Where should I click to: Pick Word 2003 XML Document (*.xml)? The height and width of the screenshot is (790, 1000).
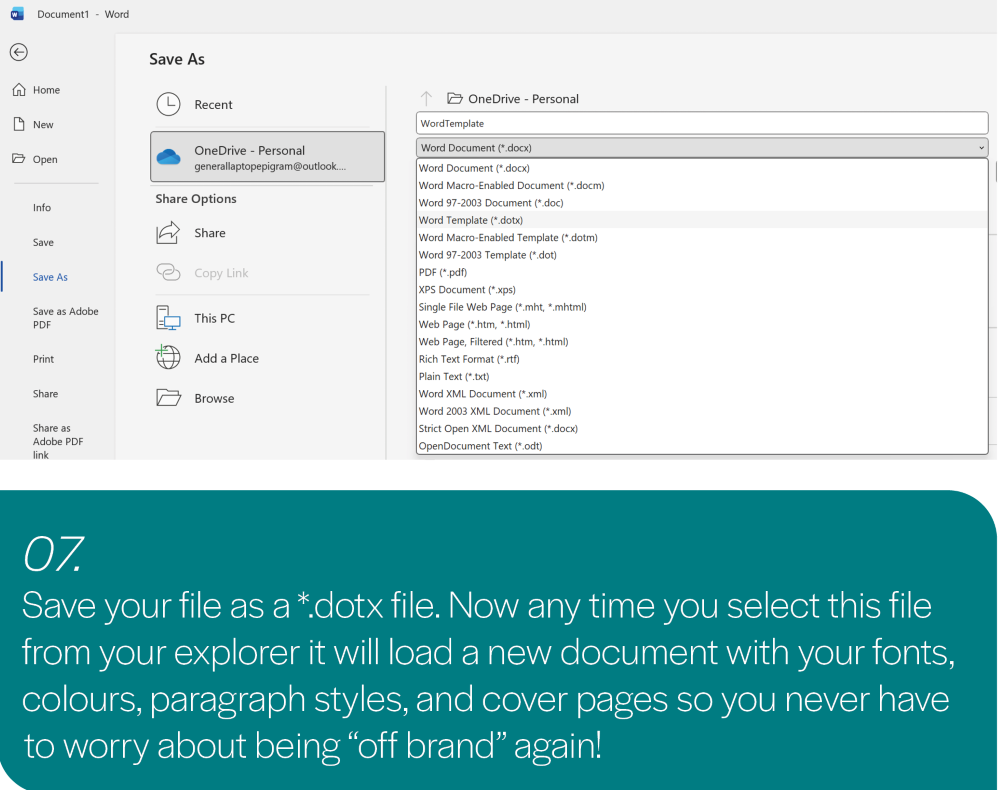702,411
